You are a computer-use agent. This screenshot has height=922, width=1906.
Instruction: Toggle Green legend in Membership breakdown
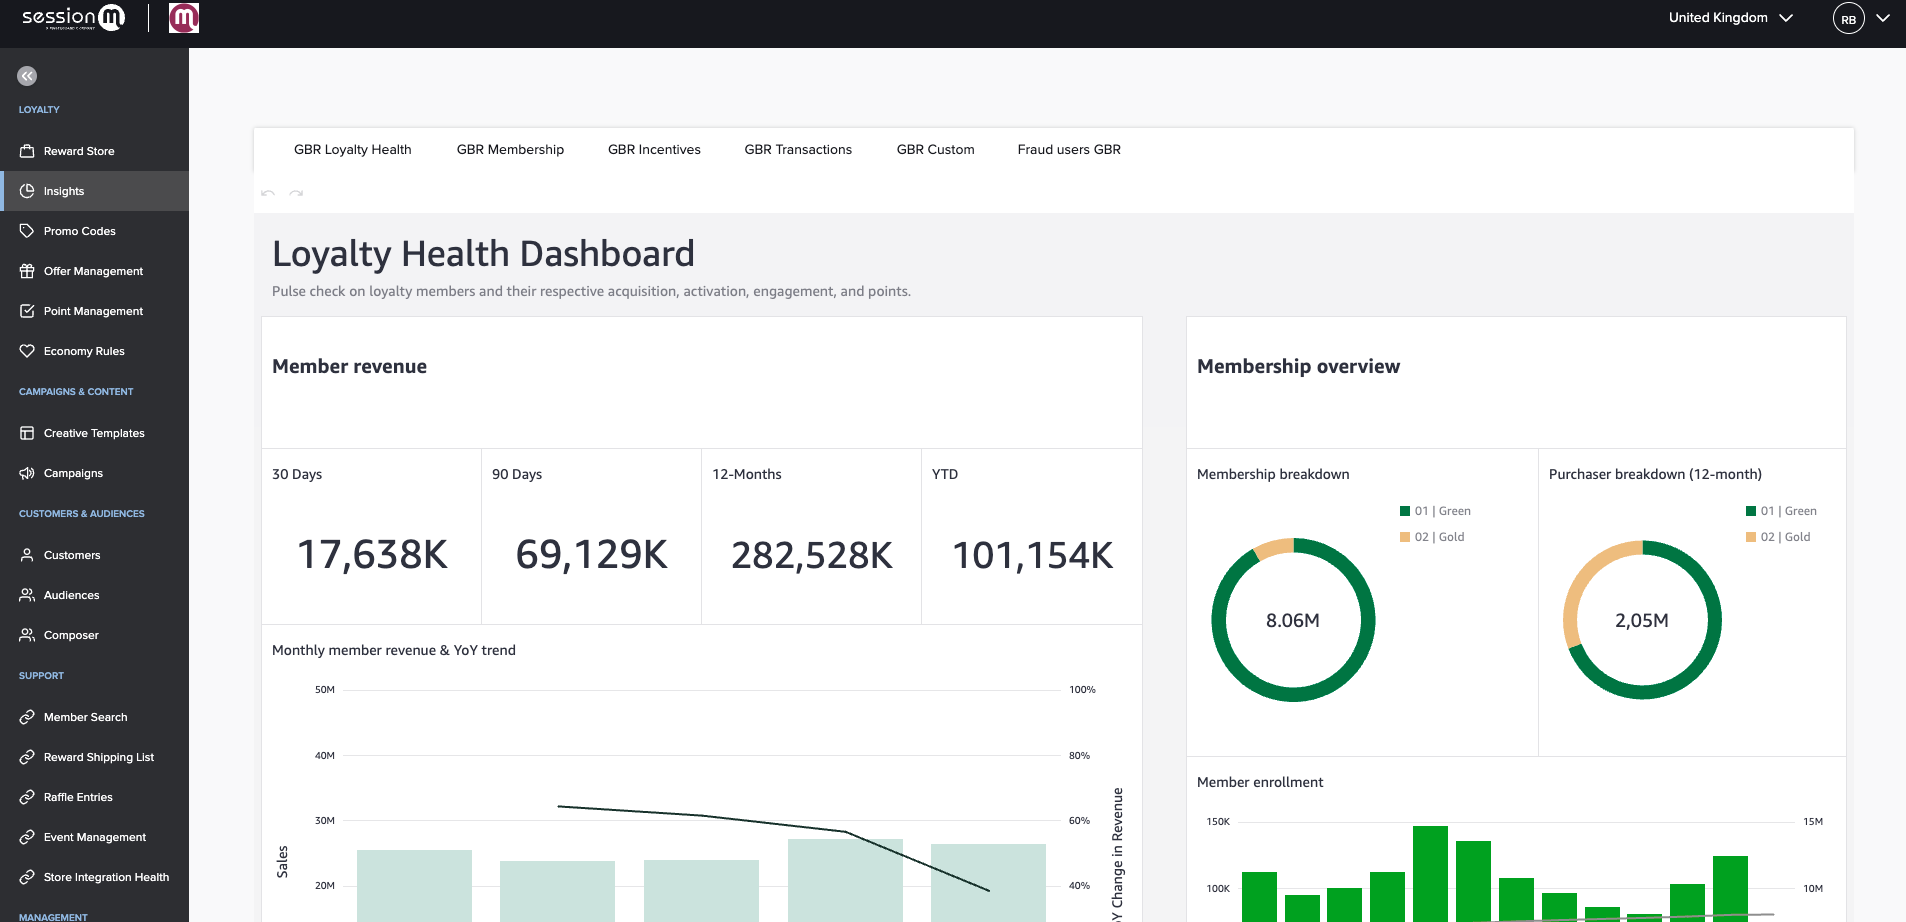click(x=1435, y=511)
